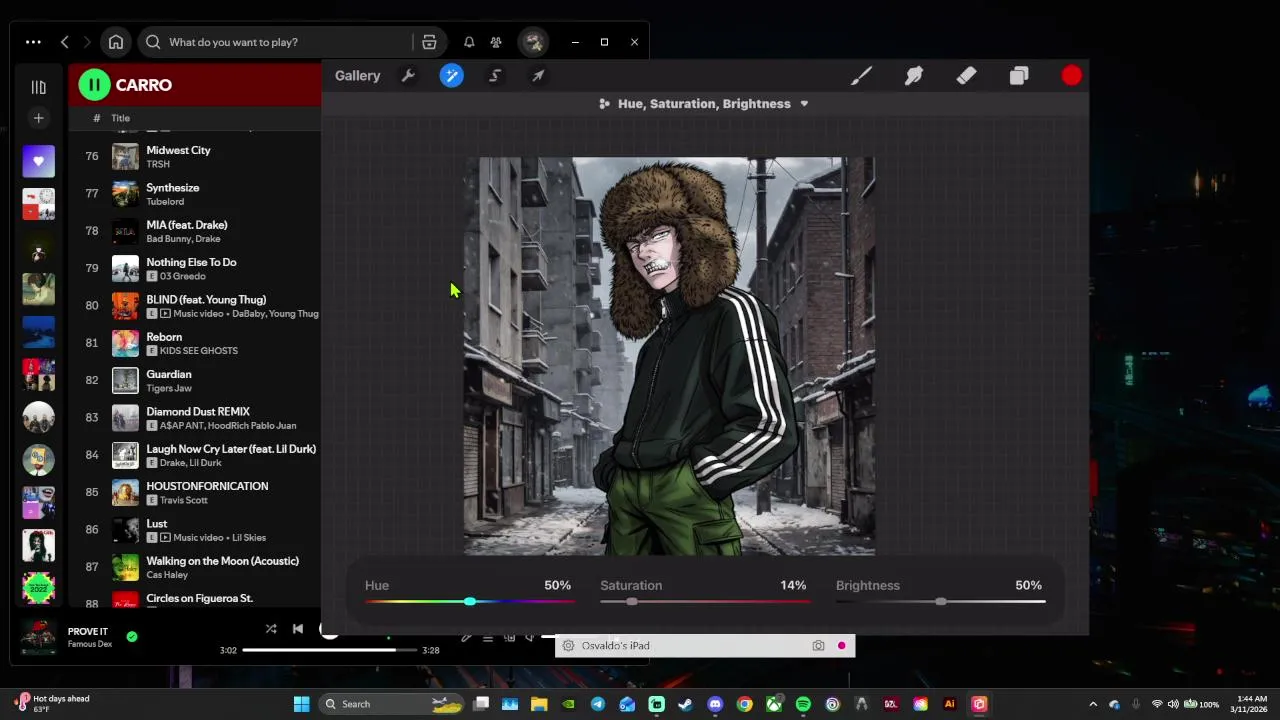Screen dimensions: 1280x720
Task: Adjust the Hue slider
Action: coord(469,601)
